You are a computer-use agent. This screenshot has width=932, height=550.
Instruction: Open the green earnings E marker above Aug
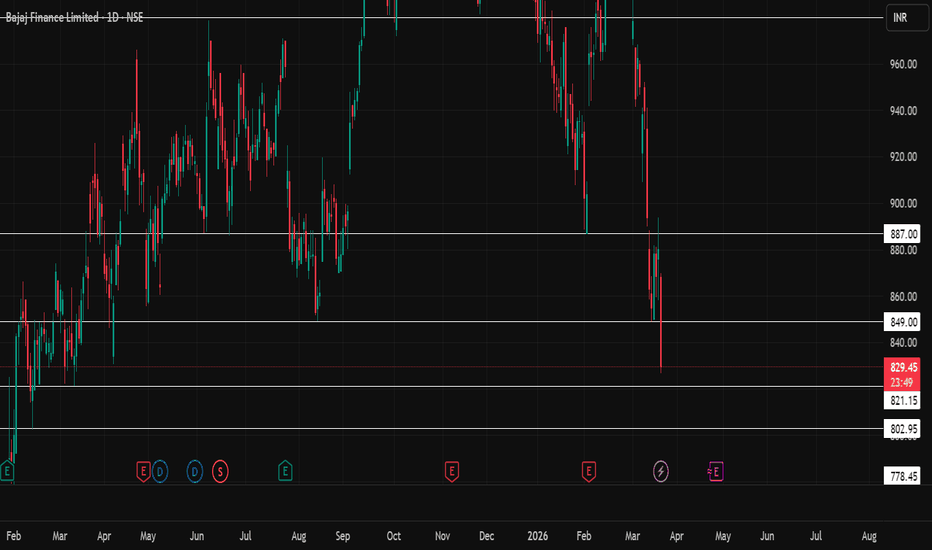(285, 472)
